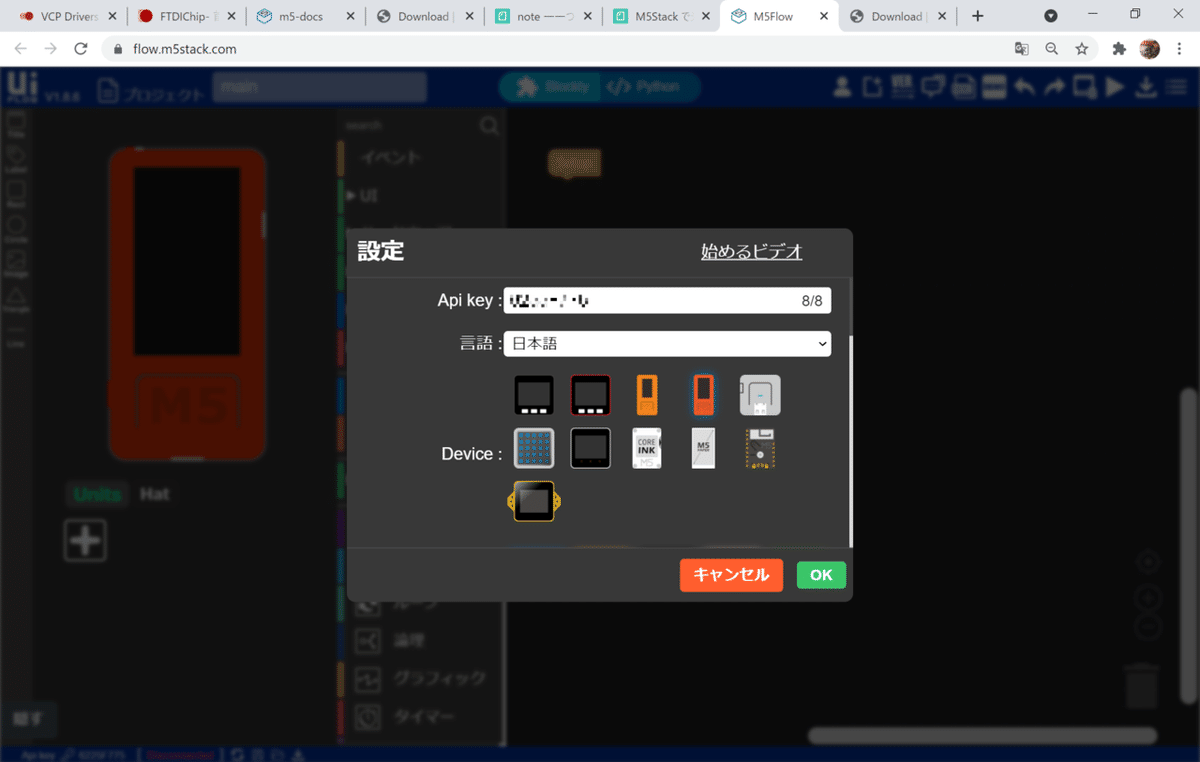Switch to the Units tab
Image resolution: width=1200 pixels, height=762 pixels.
point(98,494)
